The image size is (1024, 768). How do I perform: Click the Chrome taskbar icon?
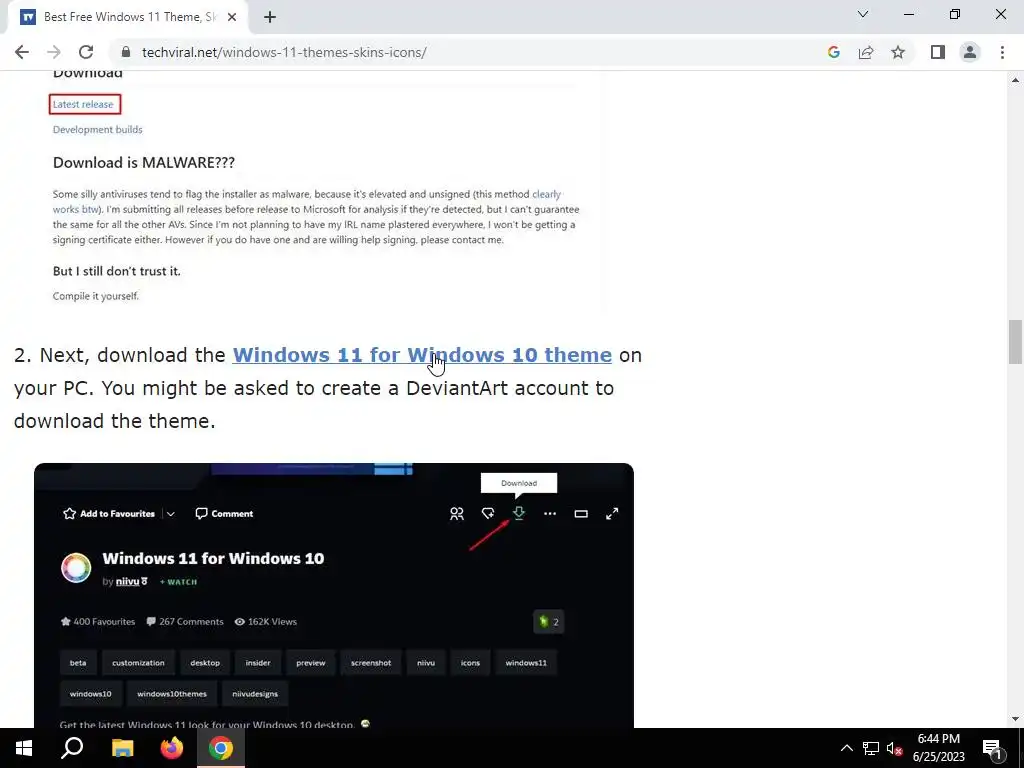tap(221, 748)
